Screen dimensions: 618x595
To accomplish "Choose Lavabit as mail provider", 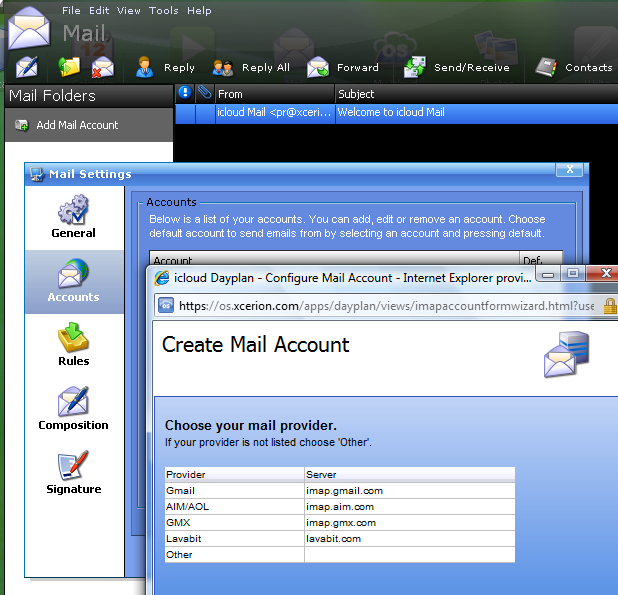I will (235, 539).
